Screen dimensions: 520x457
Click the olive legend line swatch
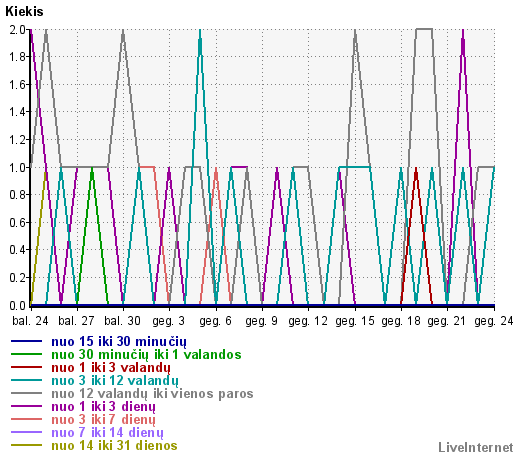(27, 445)
